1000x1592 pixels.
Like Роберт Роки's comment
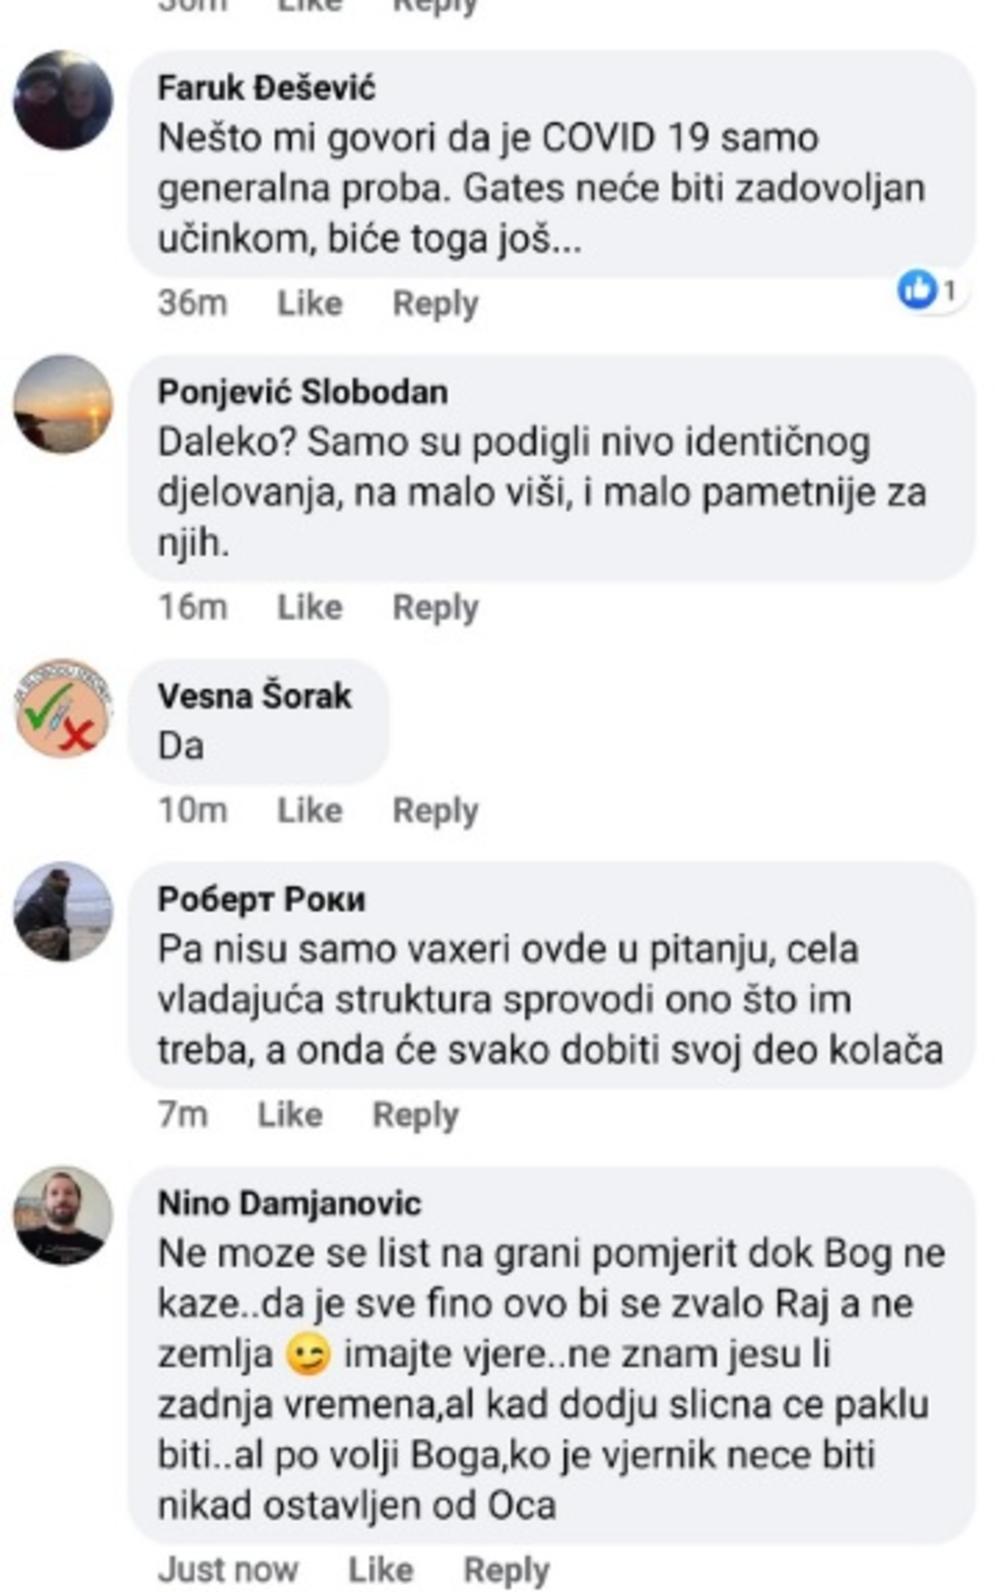(x=289, y=1114)
